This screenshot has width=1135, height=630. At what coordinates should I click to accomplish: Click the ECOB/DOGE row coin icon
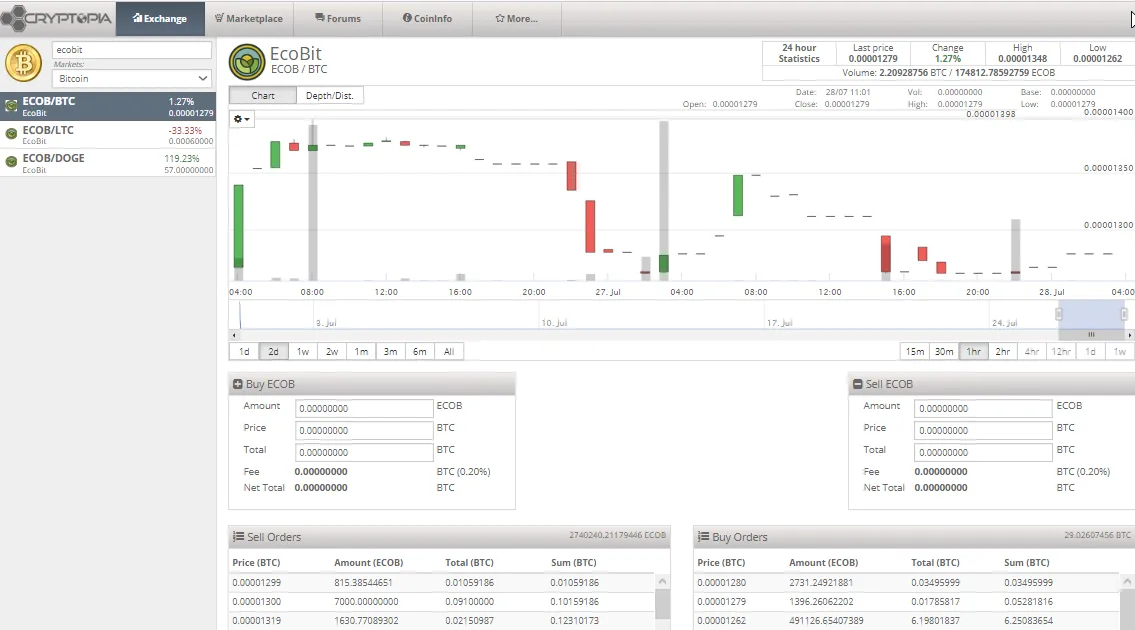pos(11,161)
